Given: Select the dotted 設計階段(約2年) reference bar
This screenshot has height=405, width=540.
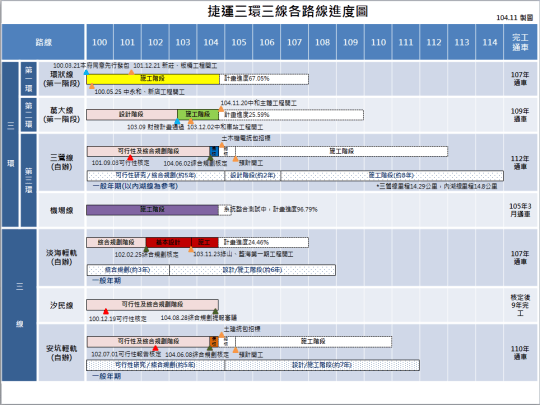Looking at the screenshot, I should [x=252, y=176].
